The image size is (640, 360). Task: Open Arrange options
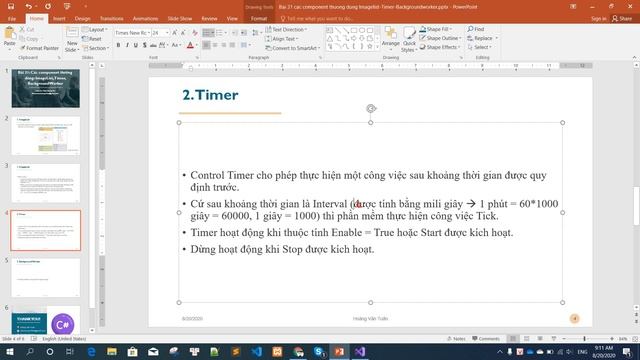(x=391, y=38)
